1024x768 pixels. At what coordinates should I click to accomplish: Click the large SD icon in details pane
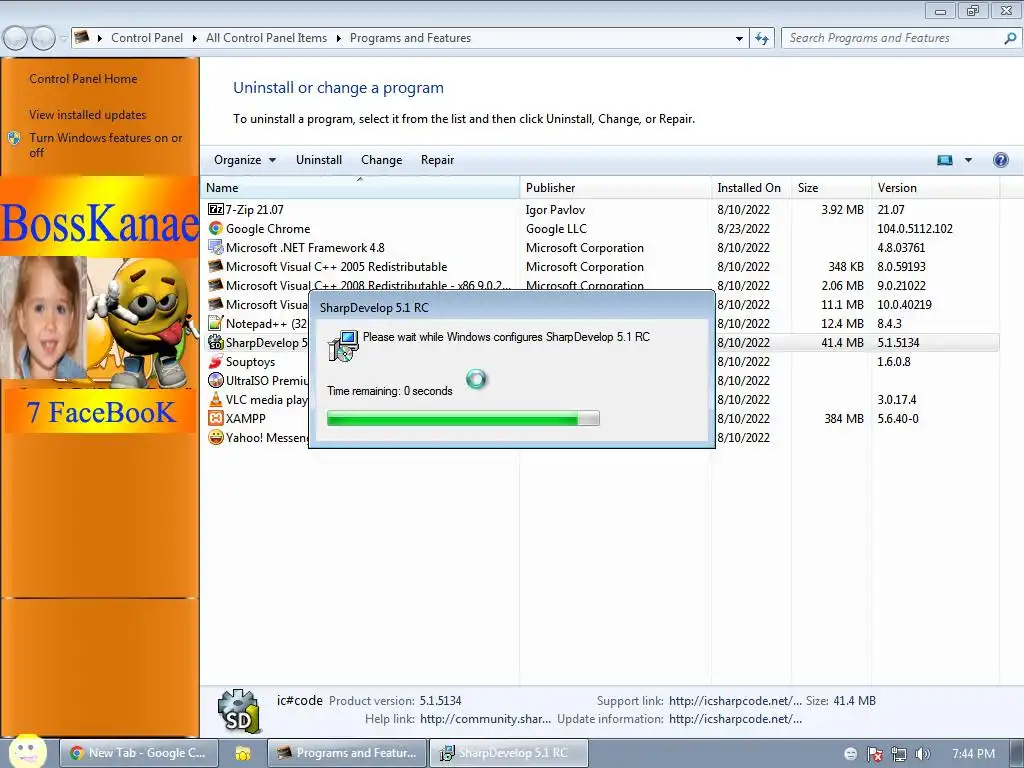point(238,712)
